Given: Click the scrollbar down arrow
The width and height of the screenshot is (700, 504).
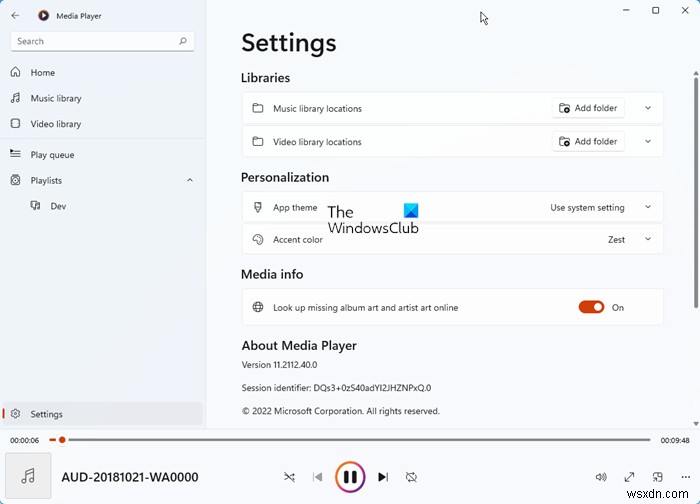Looking at the screenshot, I should (x=696, y=424).
